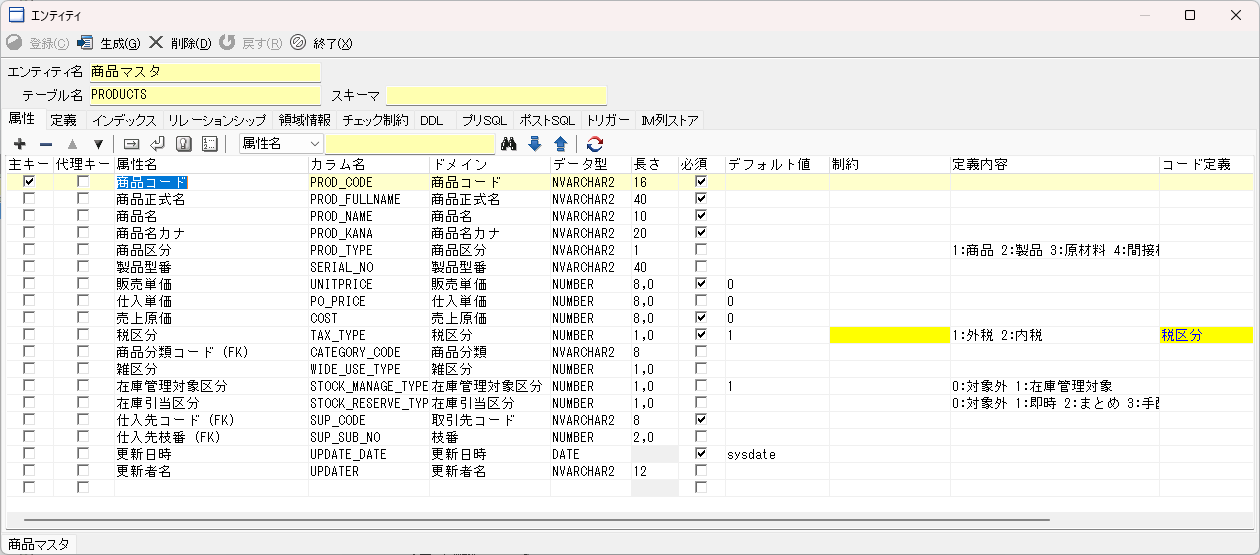
Task: Toggle required checkbox for 税区分 row
Action: tap(701, 335)
